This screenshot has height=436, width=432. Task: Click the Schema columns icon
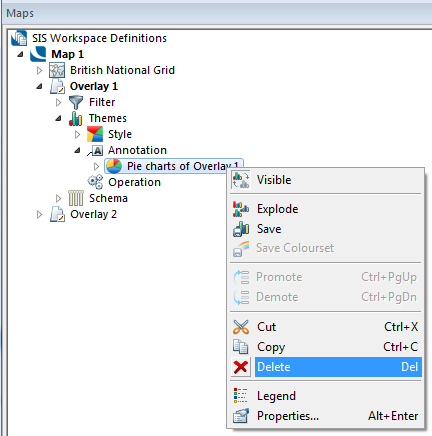pyautogui.click(x=76, y=198)
